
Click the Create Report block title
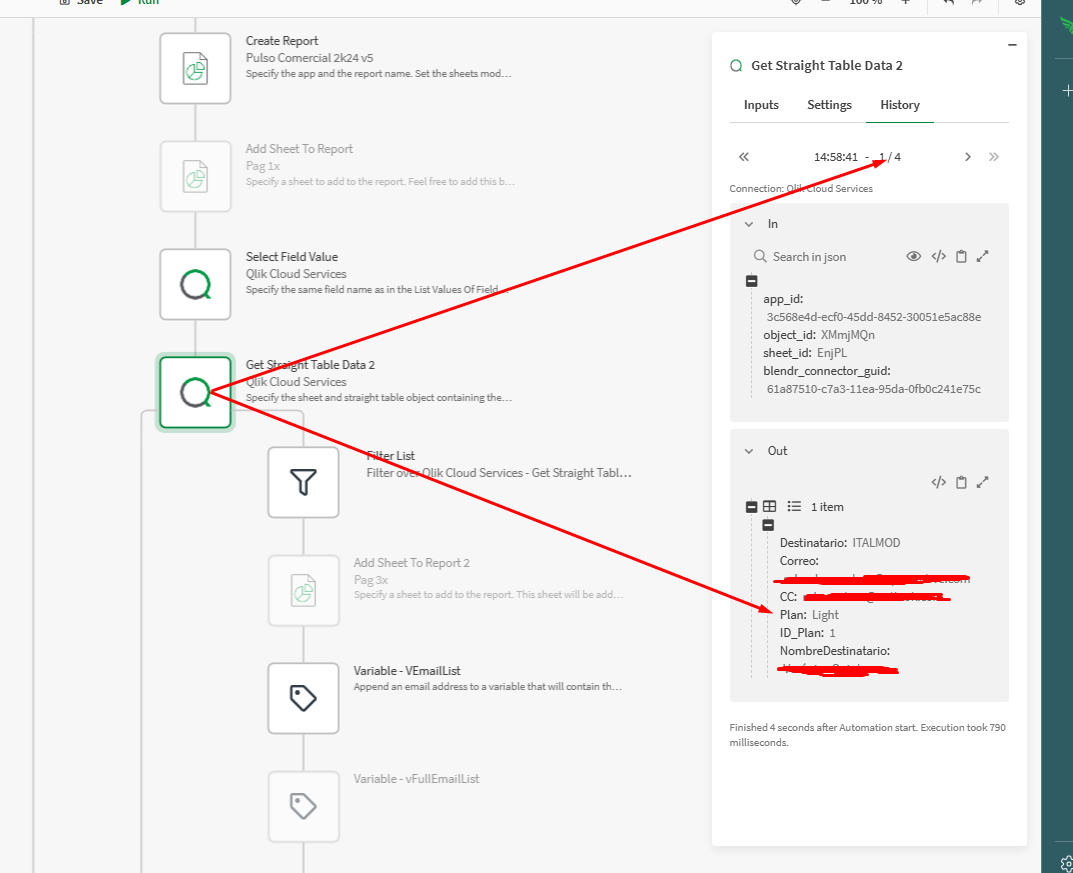click(282, 41)
